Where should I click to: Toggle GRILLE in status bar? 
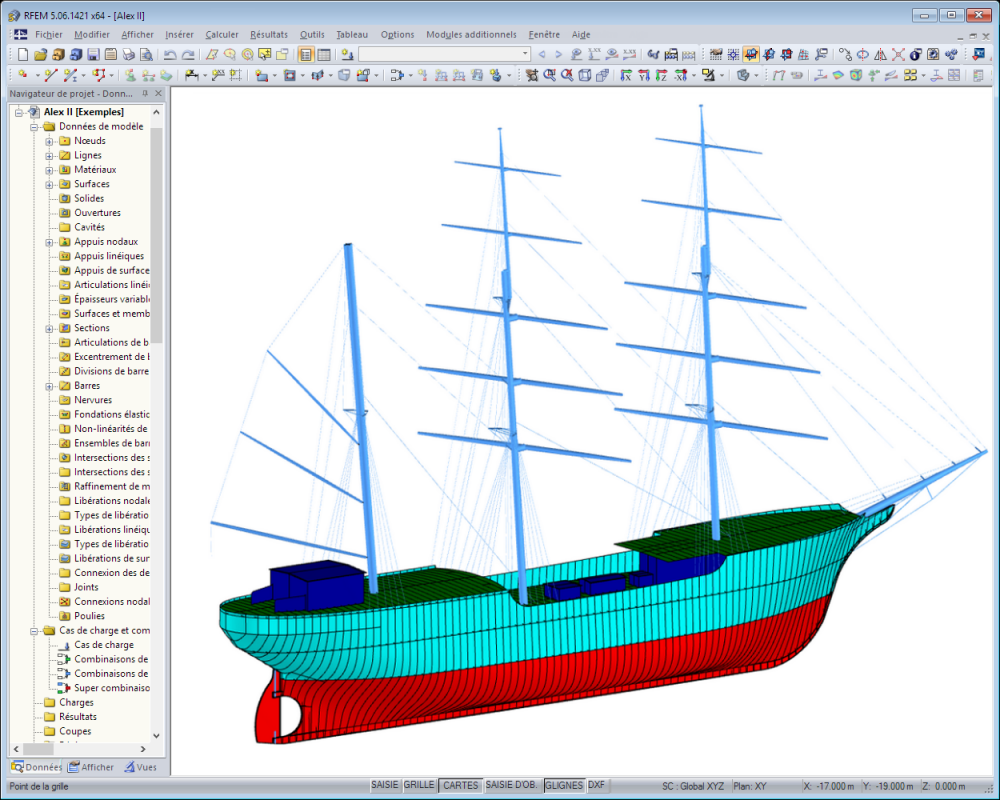tap(419, 785)
